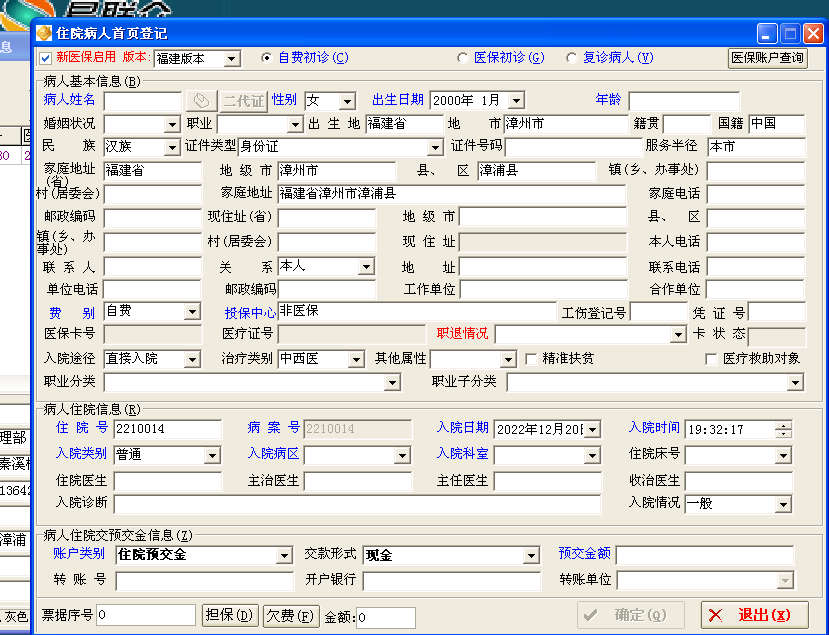Expand the 职退情况 dropdown
This screenshot has height=635, width=829.
point(678,335)
